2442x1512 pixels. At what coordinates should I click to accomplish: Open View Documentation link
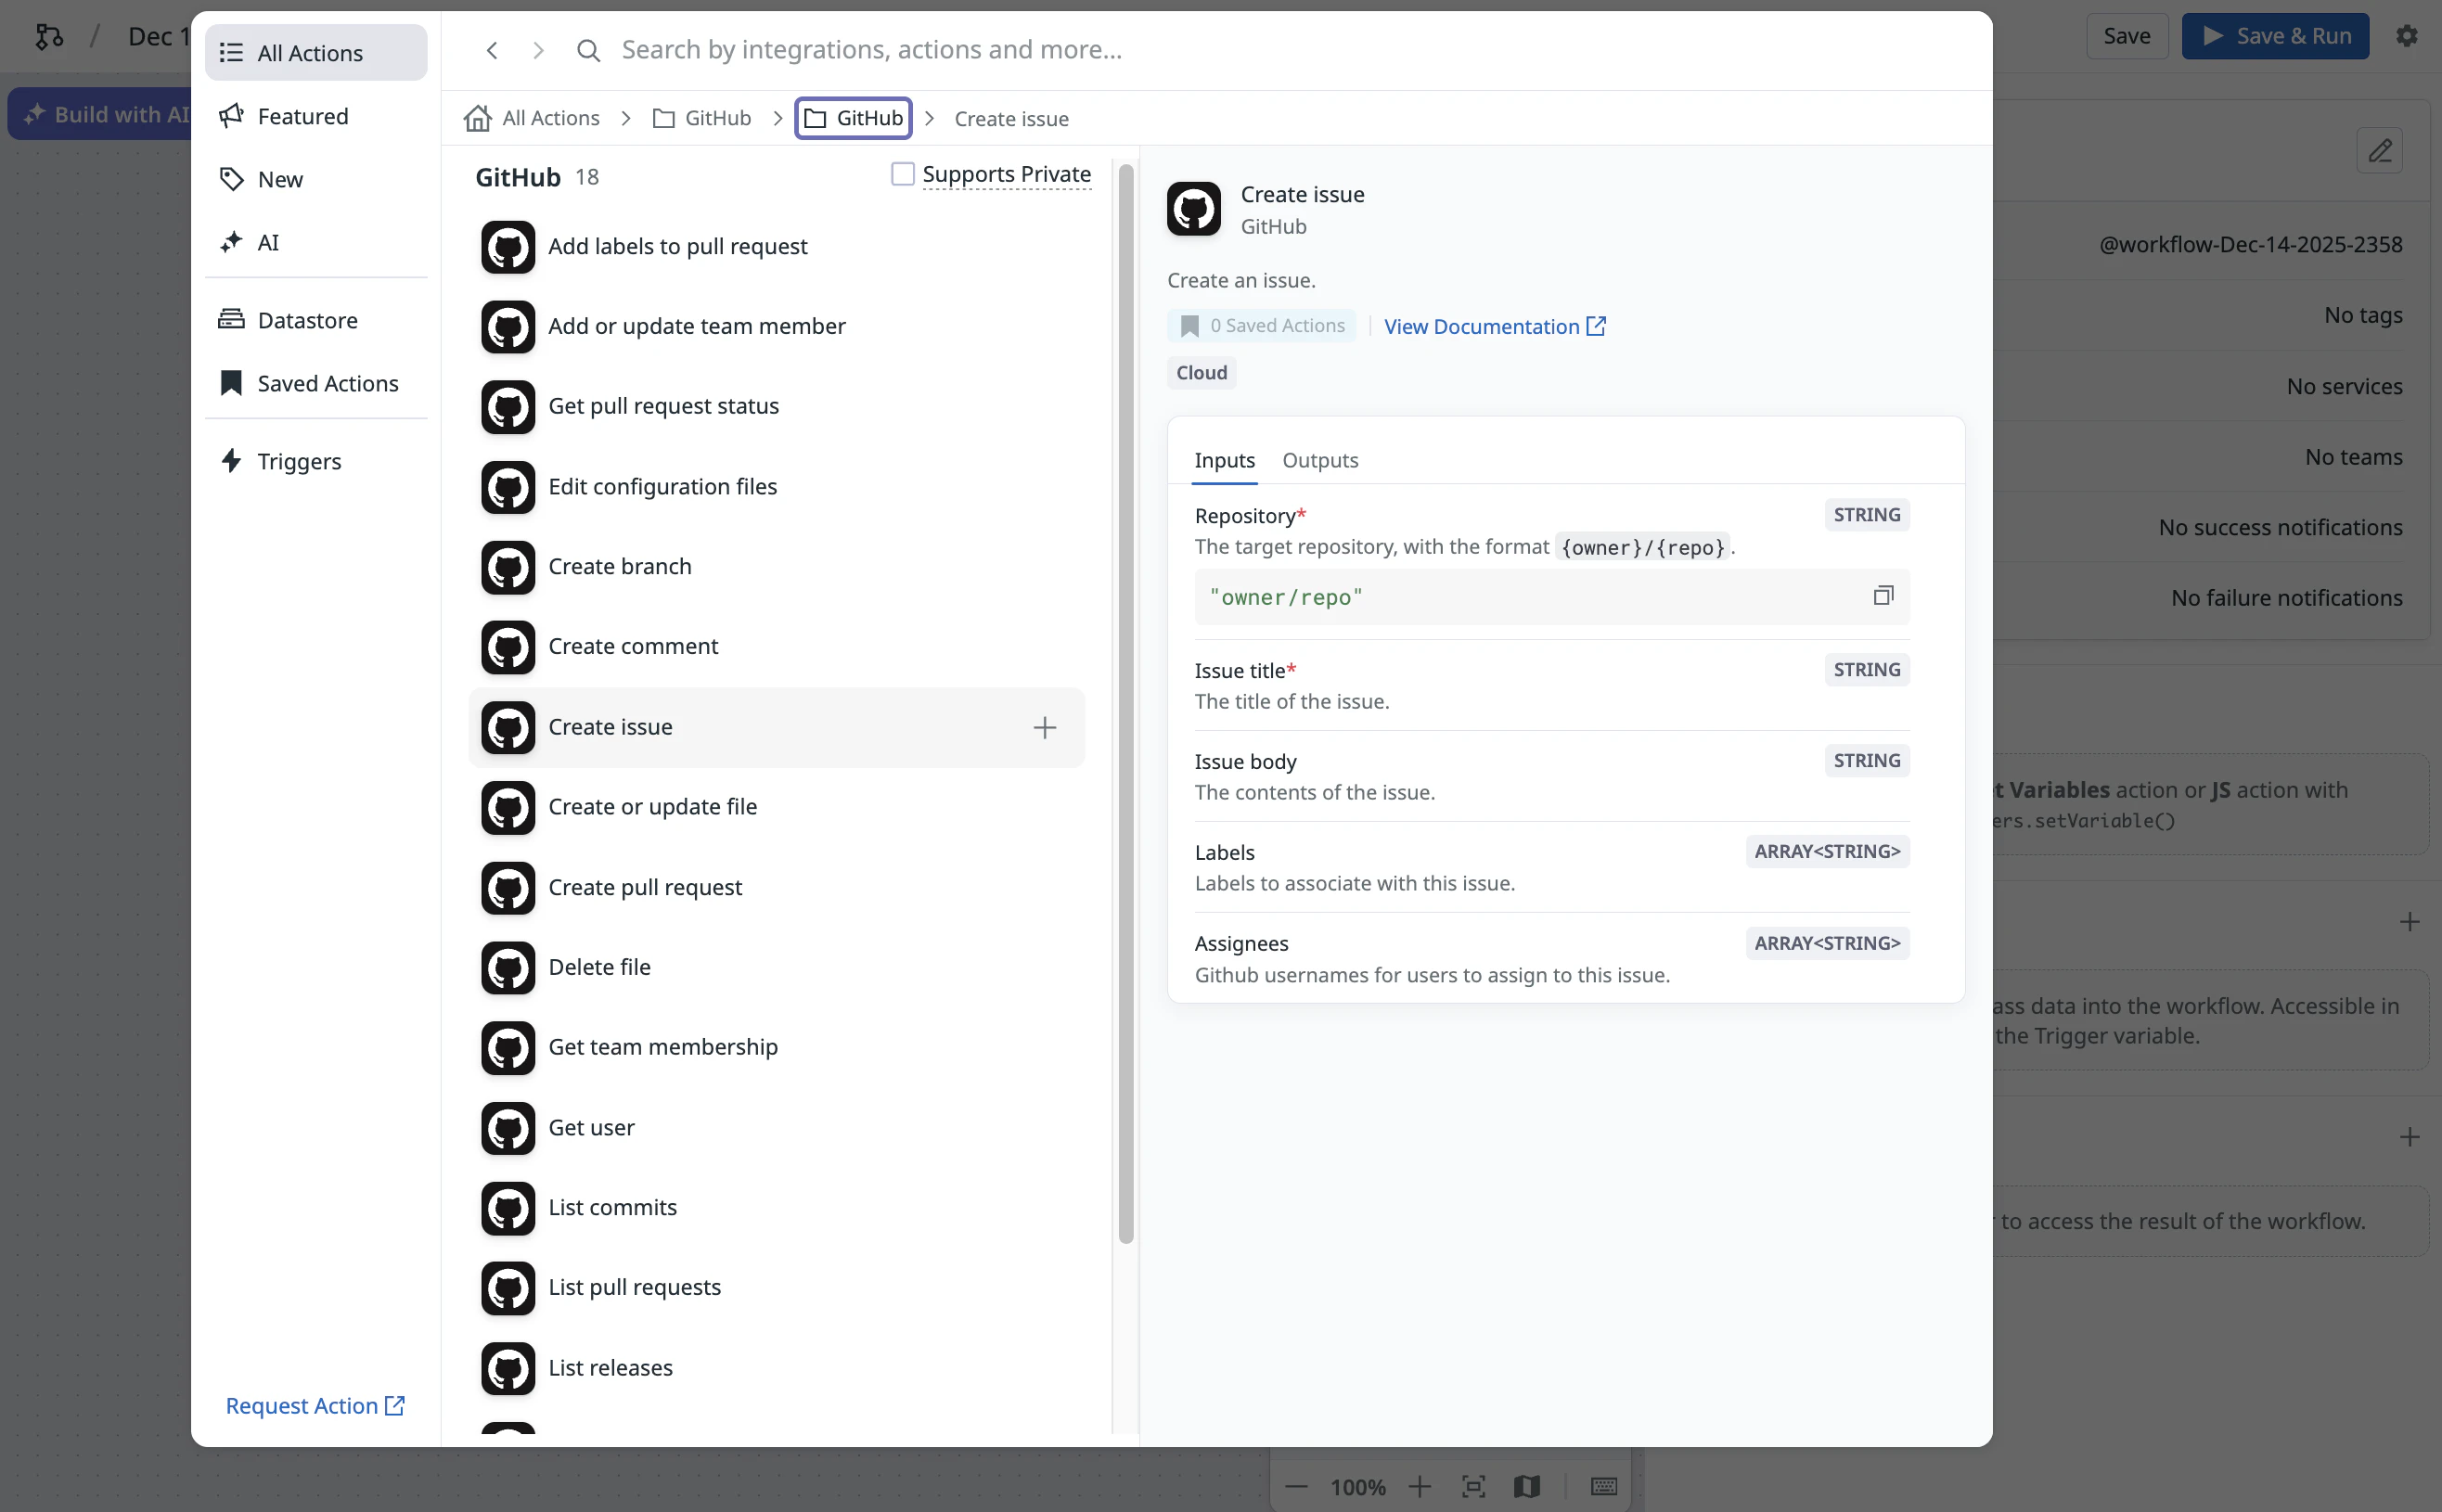1494,326
